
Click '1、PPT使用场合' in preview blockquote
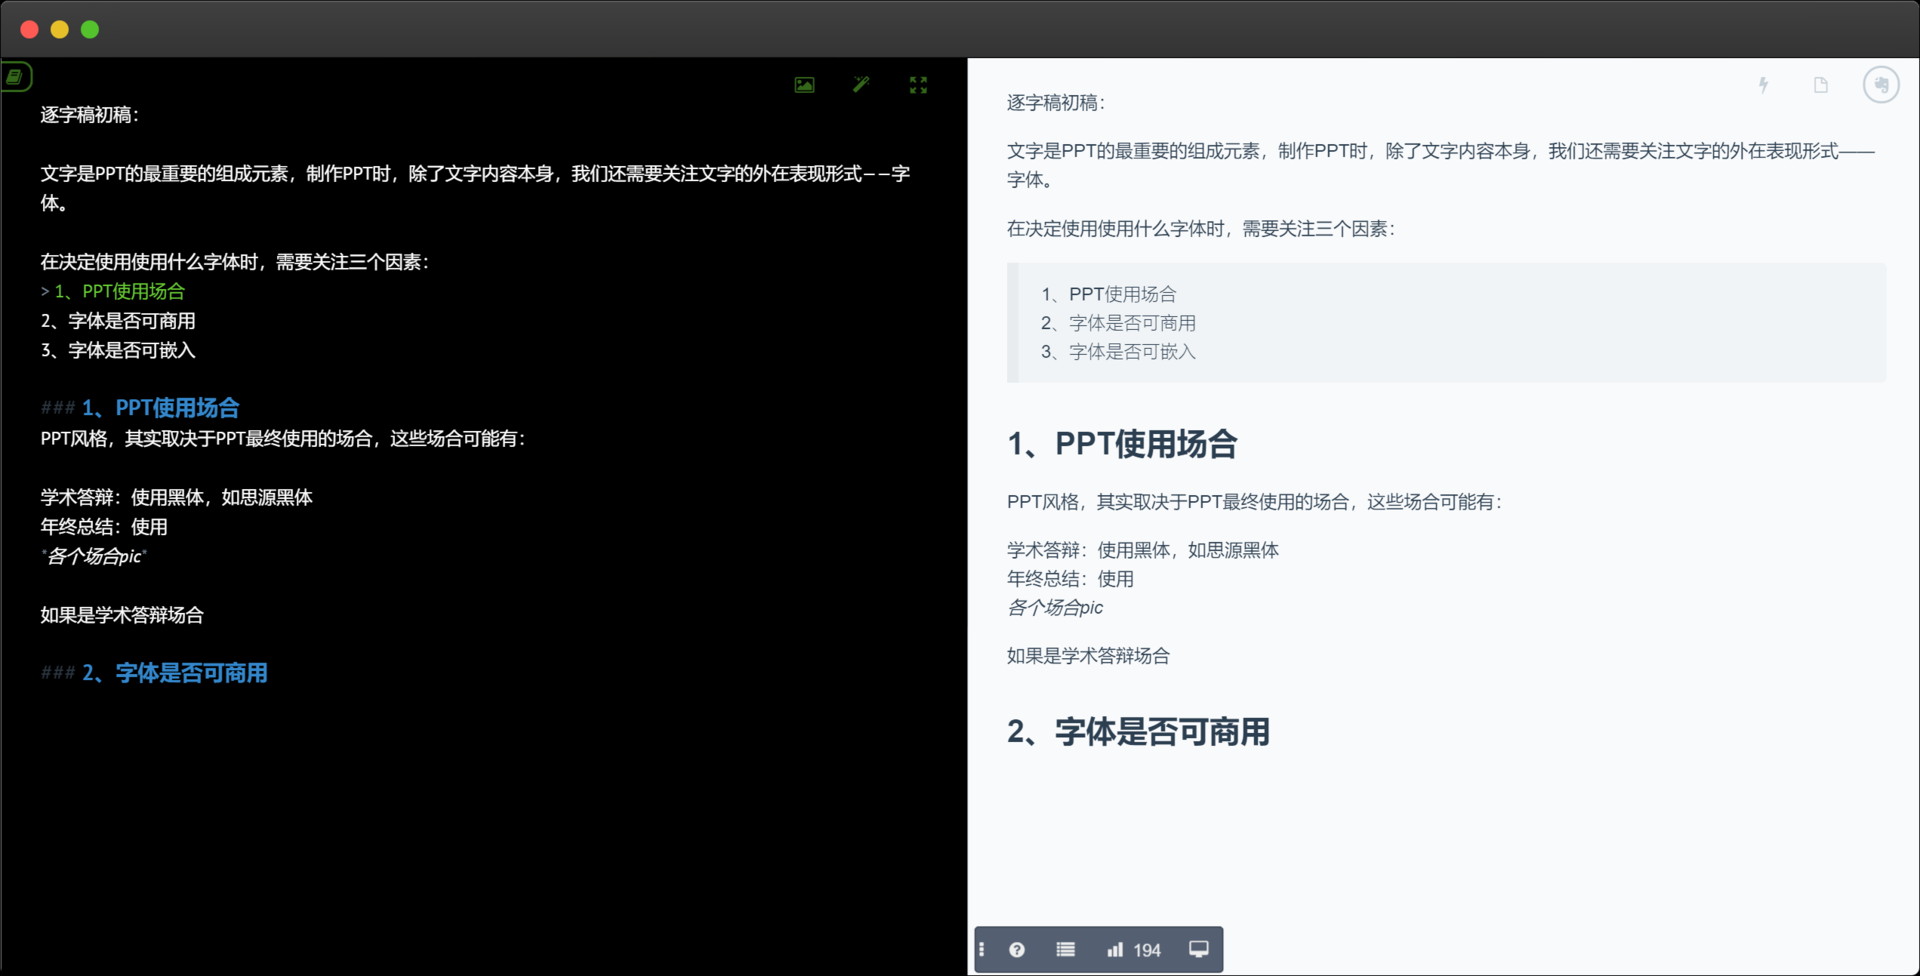click(x=1108, y=294)
